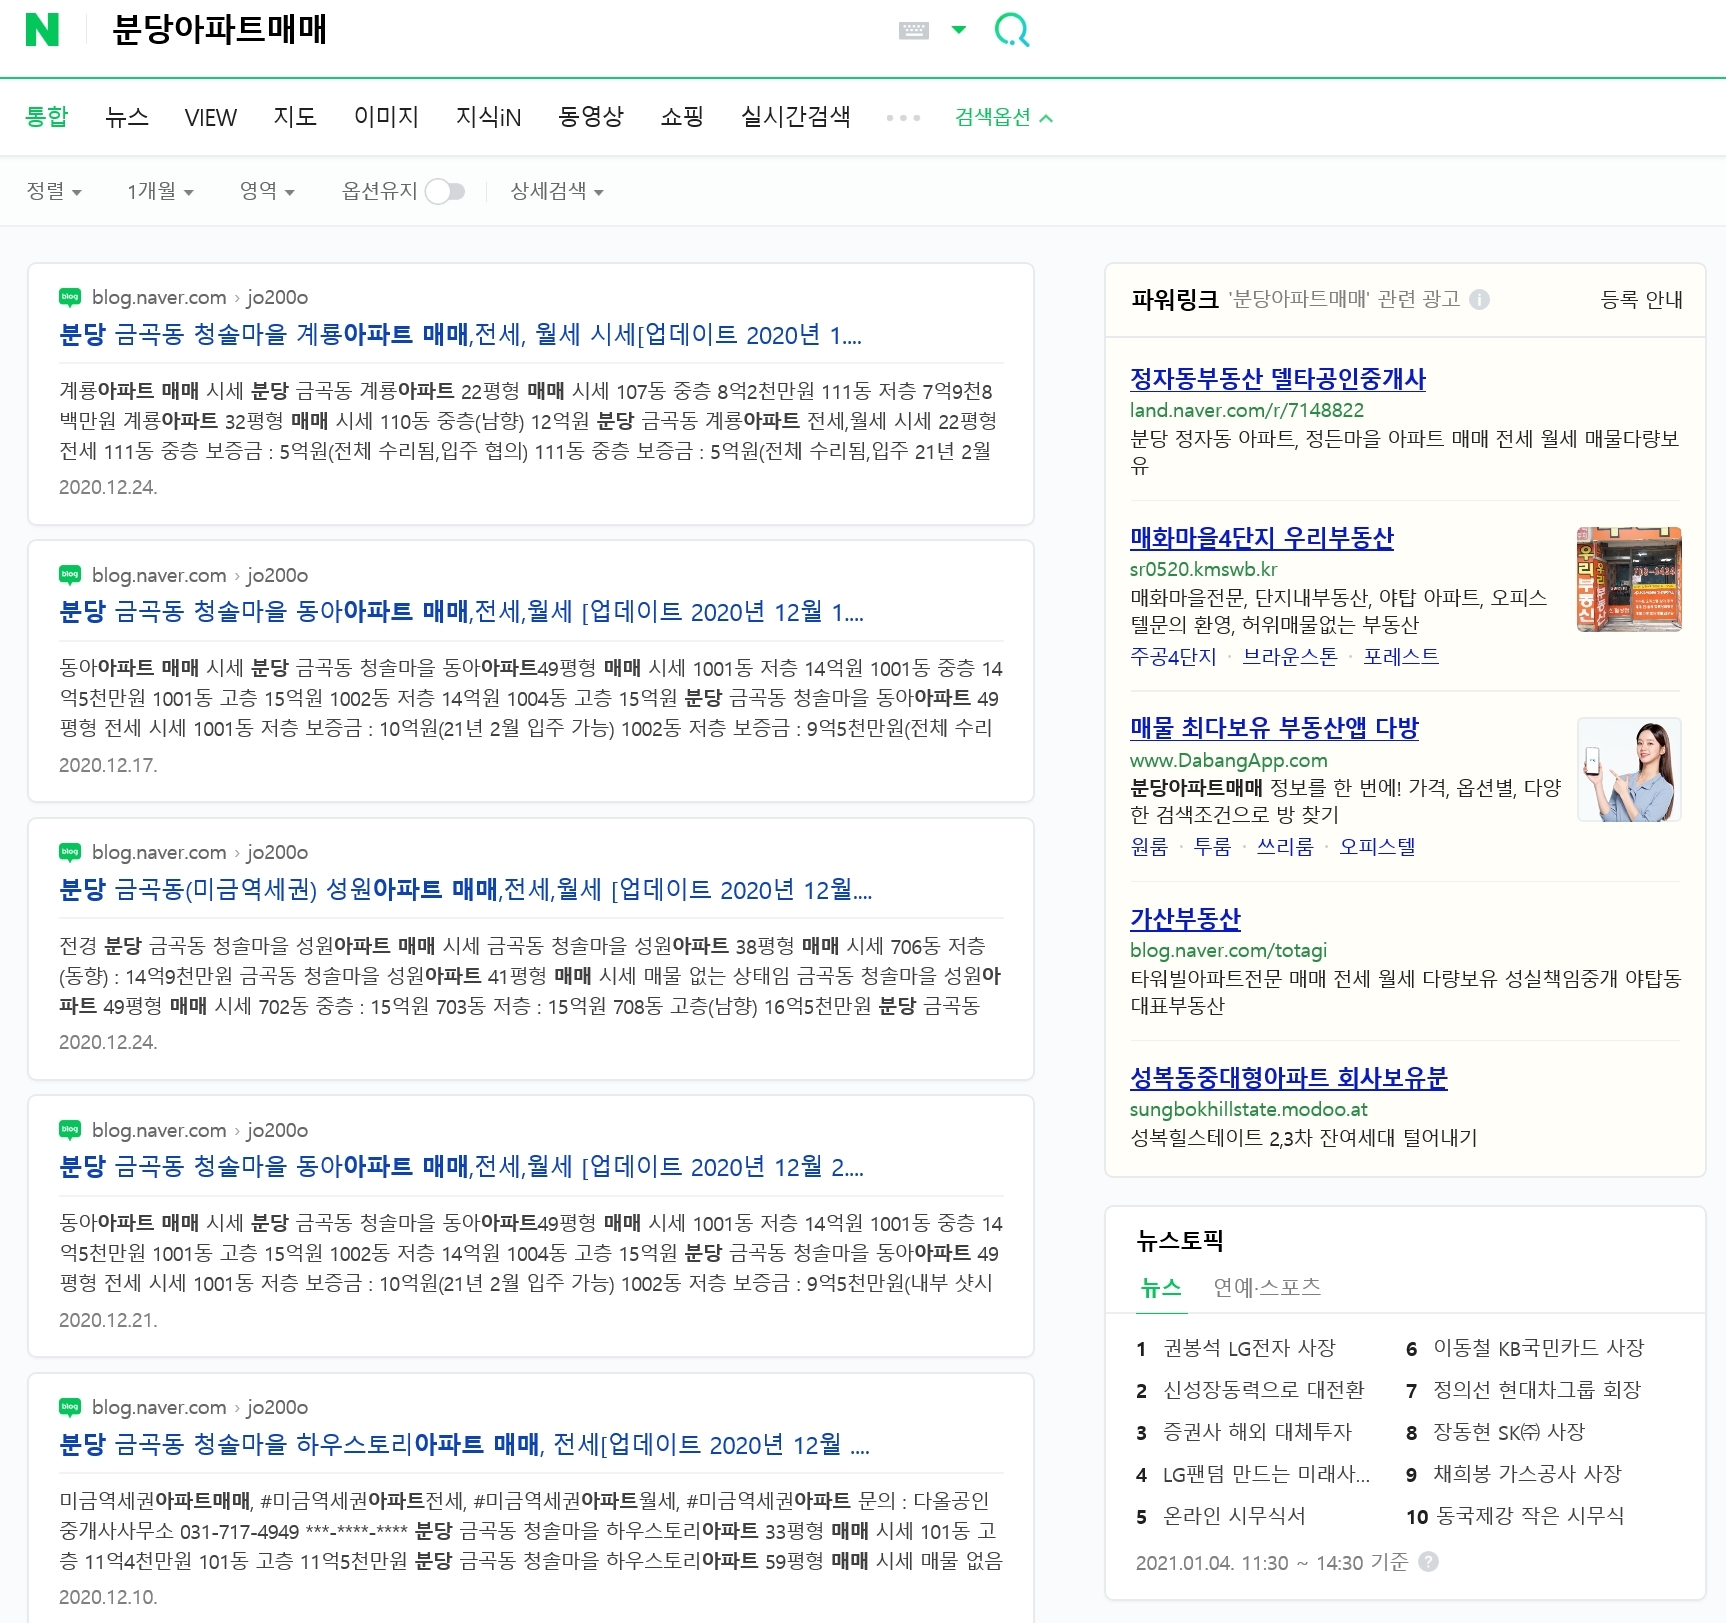Open the 쓰리룸 sublink
Screen dimensions: 1726x1623
1284,846
